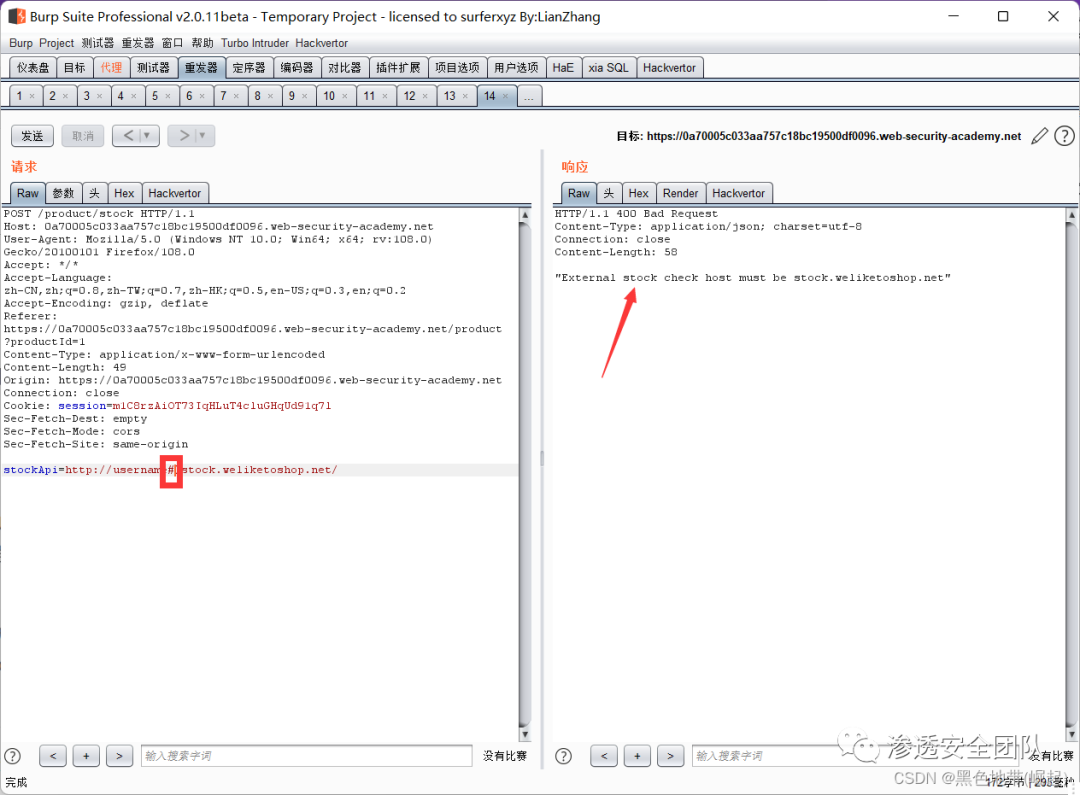This screenshot has height=795, width=1080.
Task: Open request Hex tab
Action: click(124, 193)
